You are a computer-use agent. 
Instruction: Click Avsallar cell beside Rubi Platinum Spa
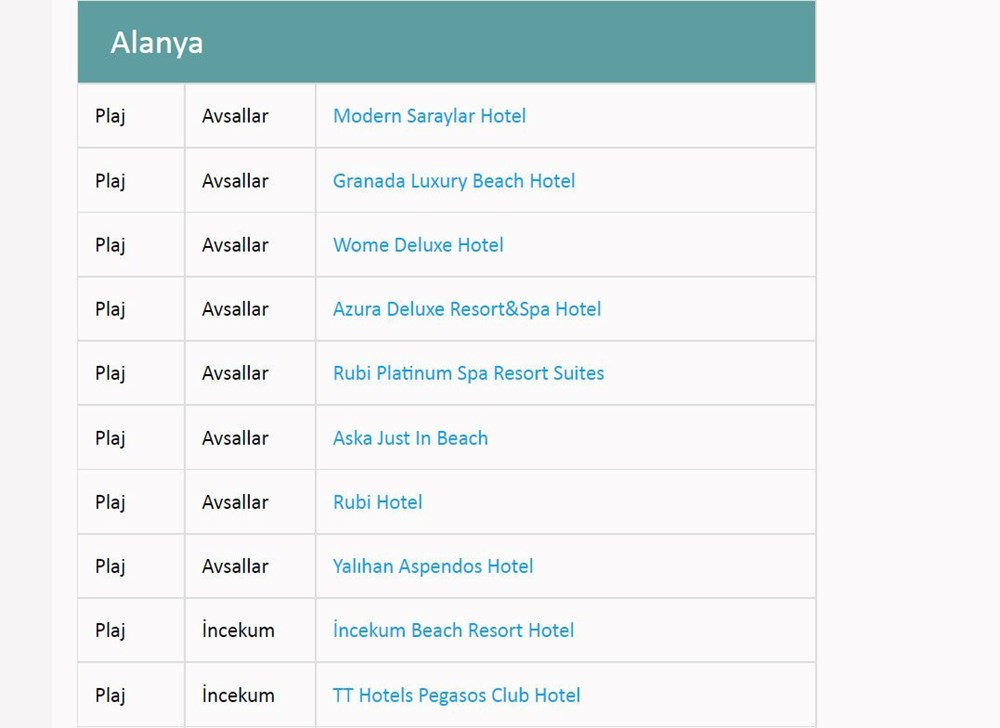coord(235,373)
